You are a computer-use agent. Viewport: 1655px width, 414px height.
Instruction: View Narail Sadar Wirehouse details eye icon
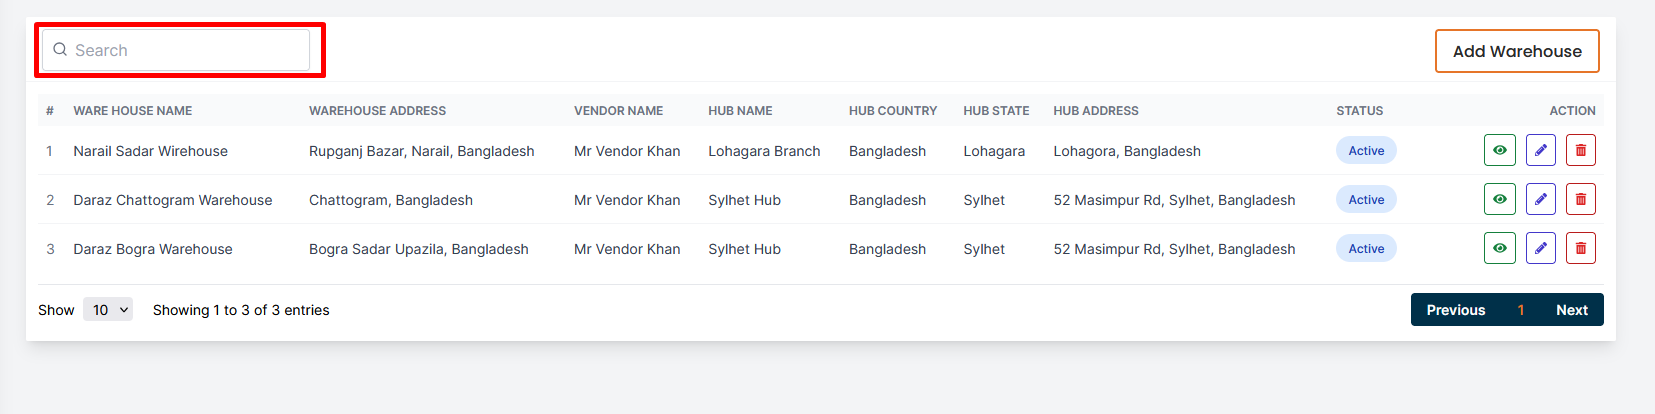tap(1499, 151)
